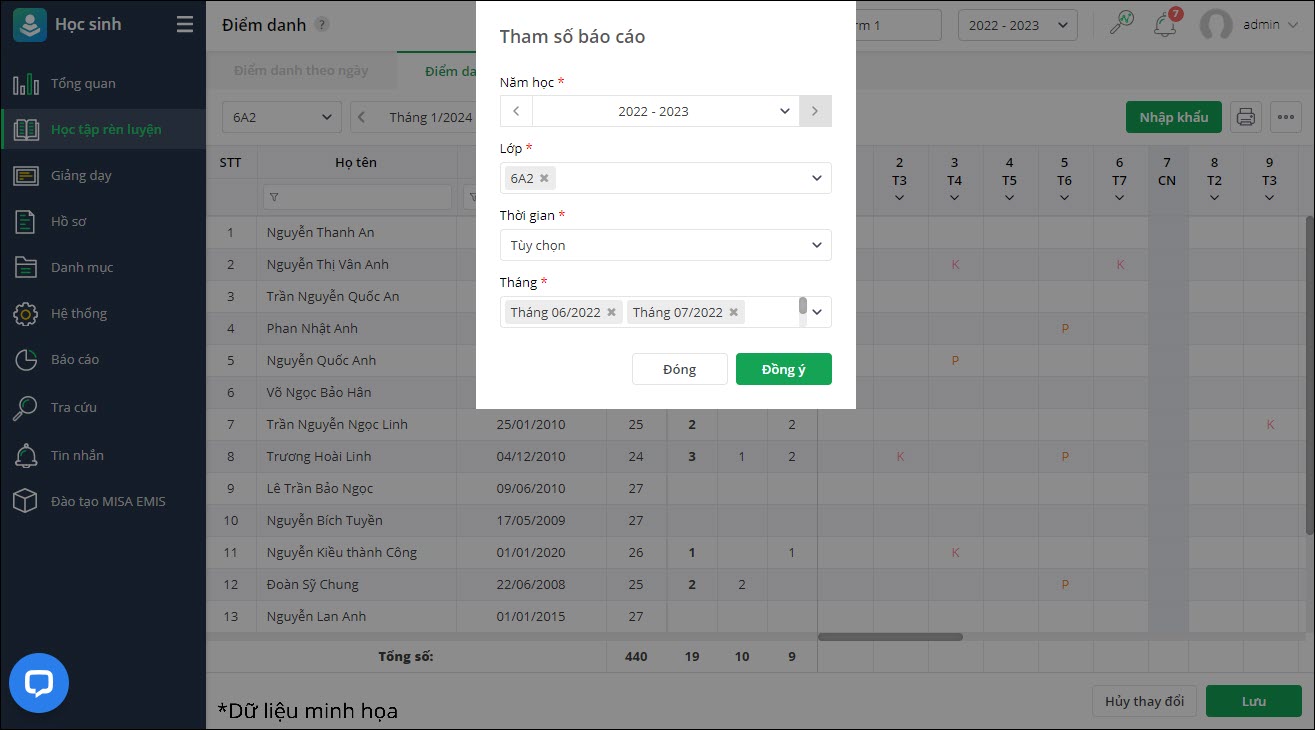
Task: Click the help icon beside Điểm danh
Action: click(x=321, y=25)
